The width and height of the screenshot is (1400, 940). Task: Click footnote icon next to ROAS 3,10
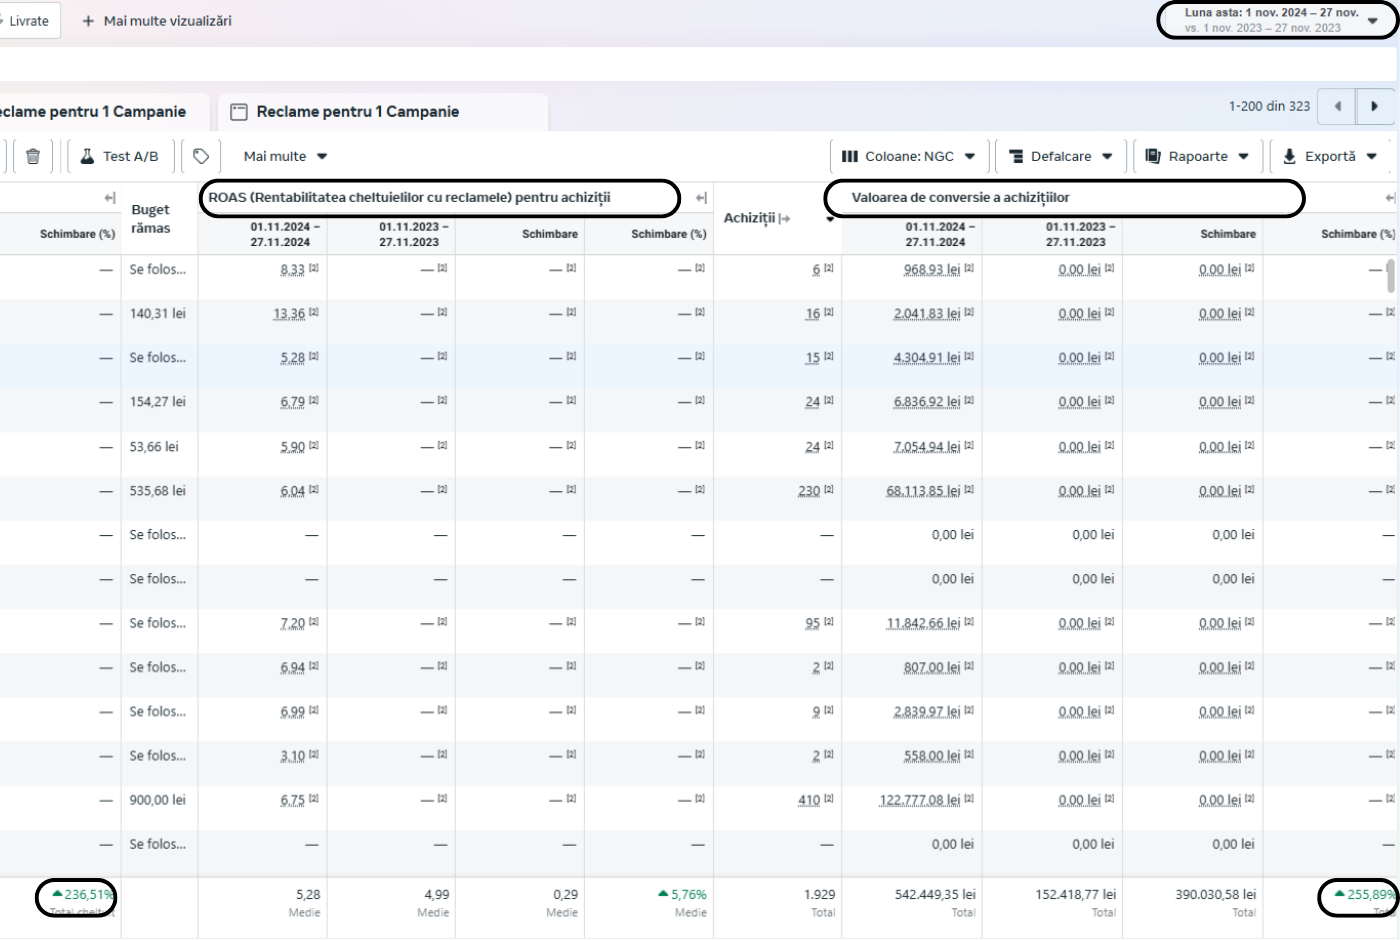click(x=314, y=754)
